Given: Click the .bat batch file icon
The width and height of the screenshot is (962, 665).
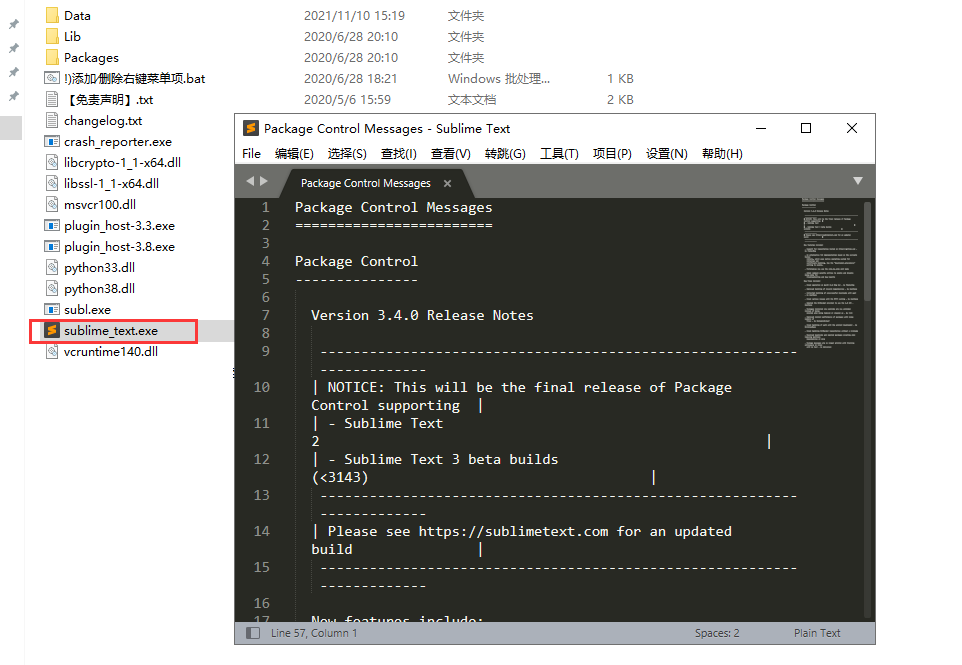Looking at the screenshot, I should pos(52,78).
